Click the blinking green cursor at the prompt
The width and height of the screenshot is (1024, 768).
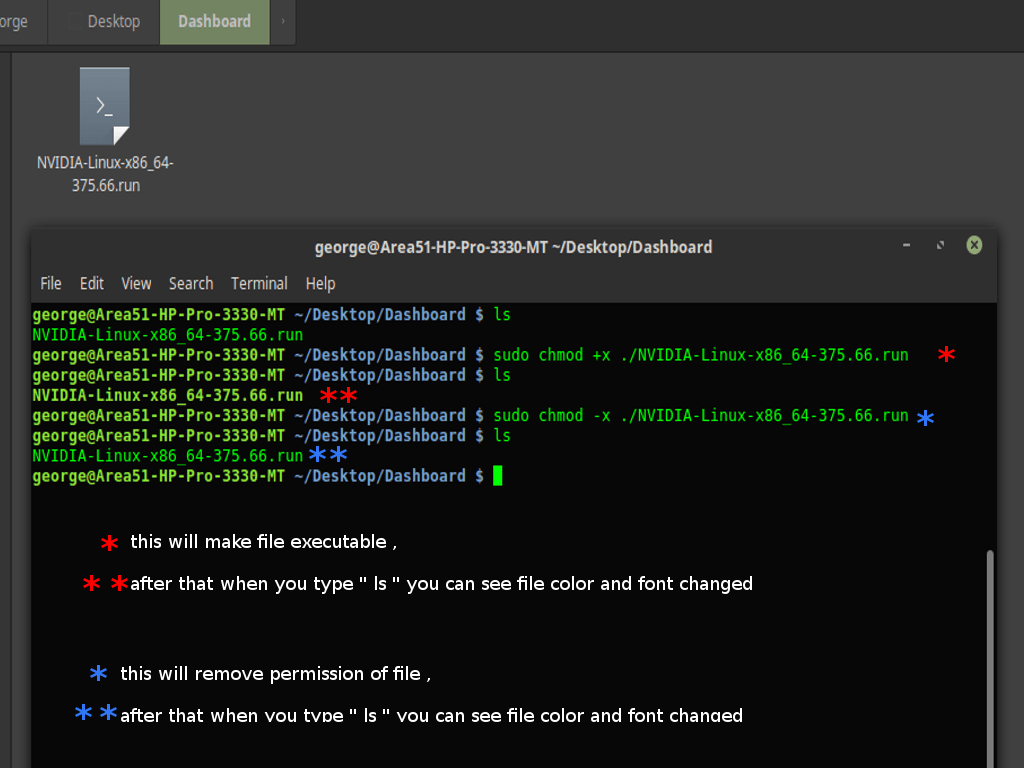tap(496, 477)
